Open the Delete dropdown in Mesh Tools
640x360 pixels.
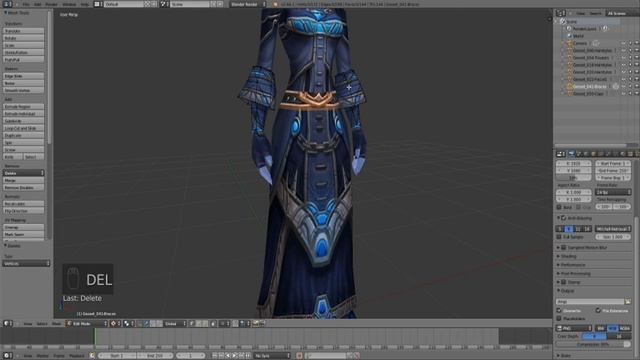(x=24, y=173)
